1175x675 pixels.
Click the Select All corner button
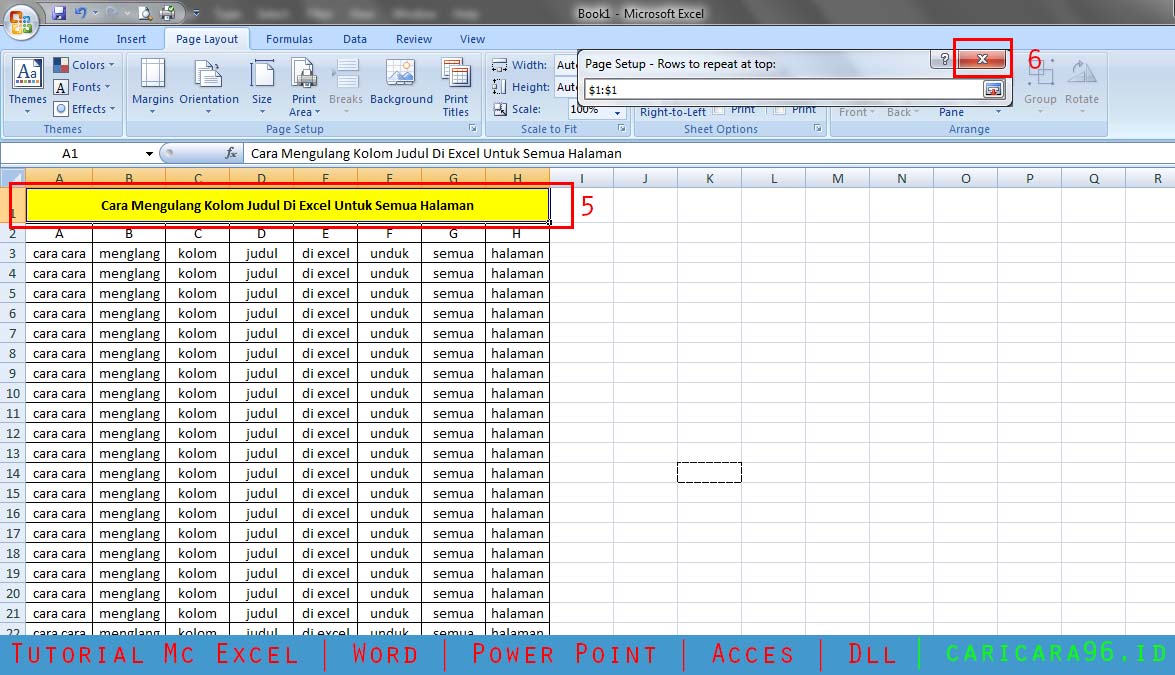(x=13, y=178)
